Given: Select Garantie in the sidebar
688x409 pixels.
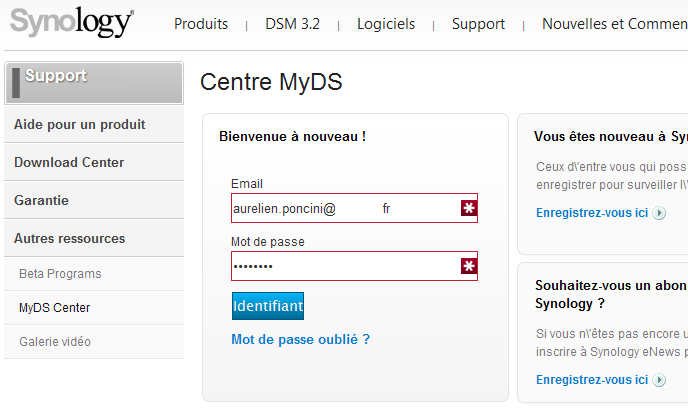Looking at the screenshot, I should click(42, 200).
